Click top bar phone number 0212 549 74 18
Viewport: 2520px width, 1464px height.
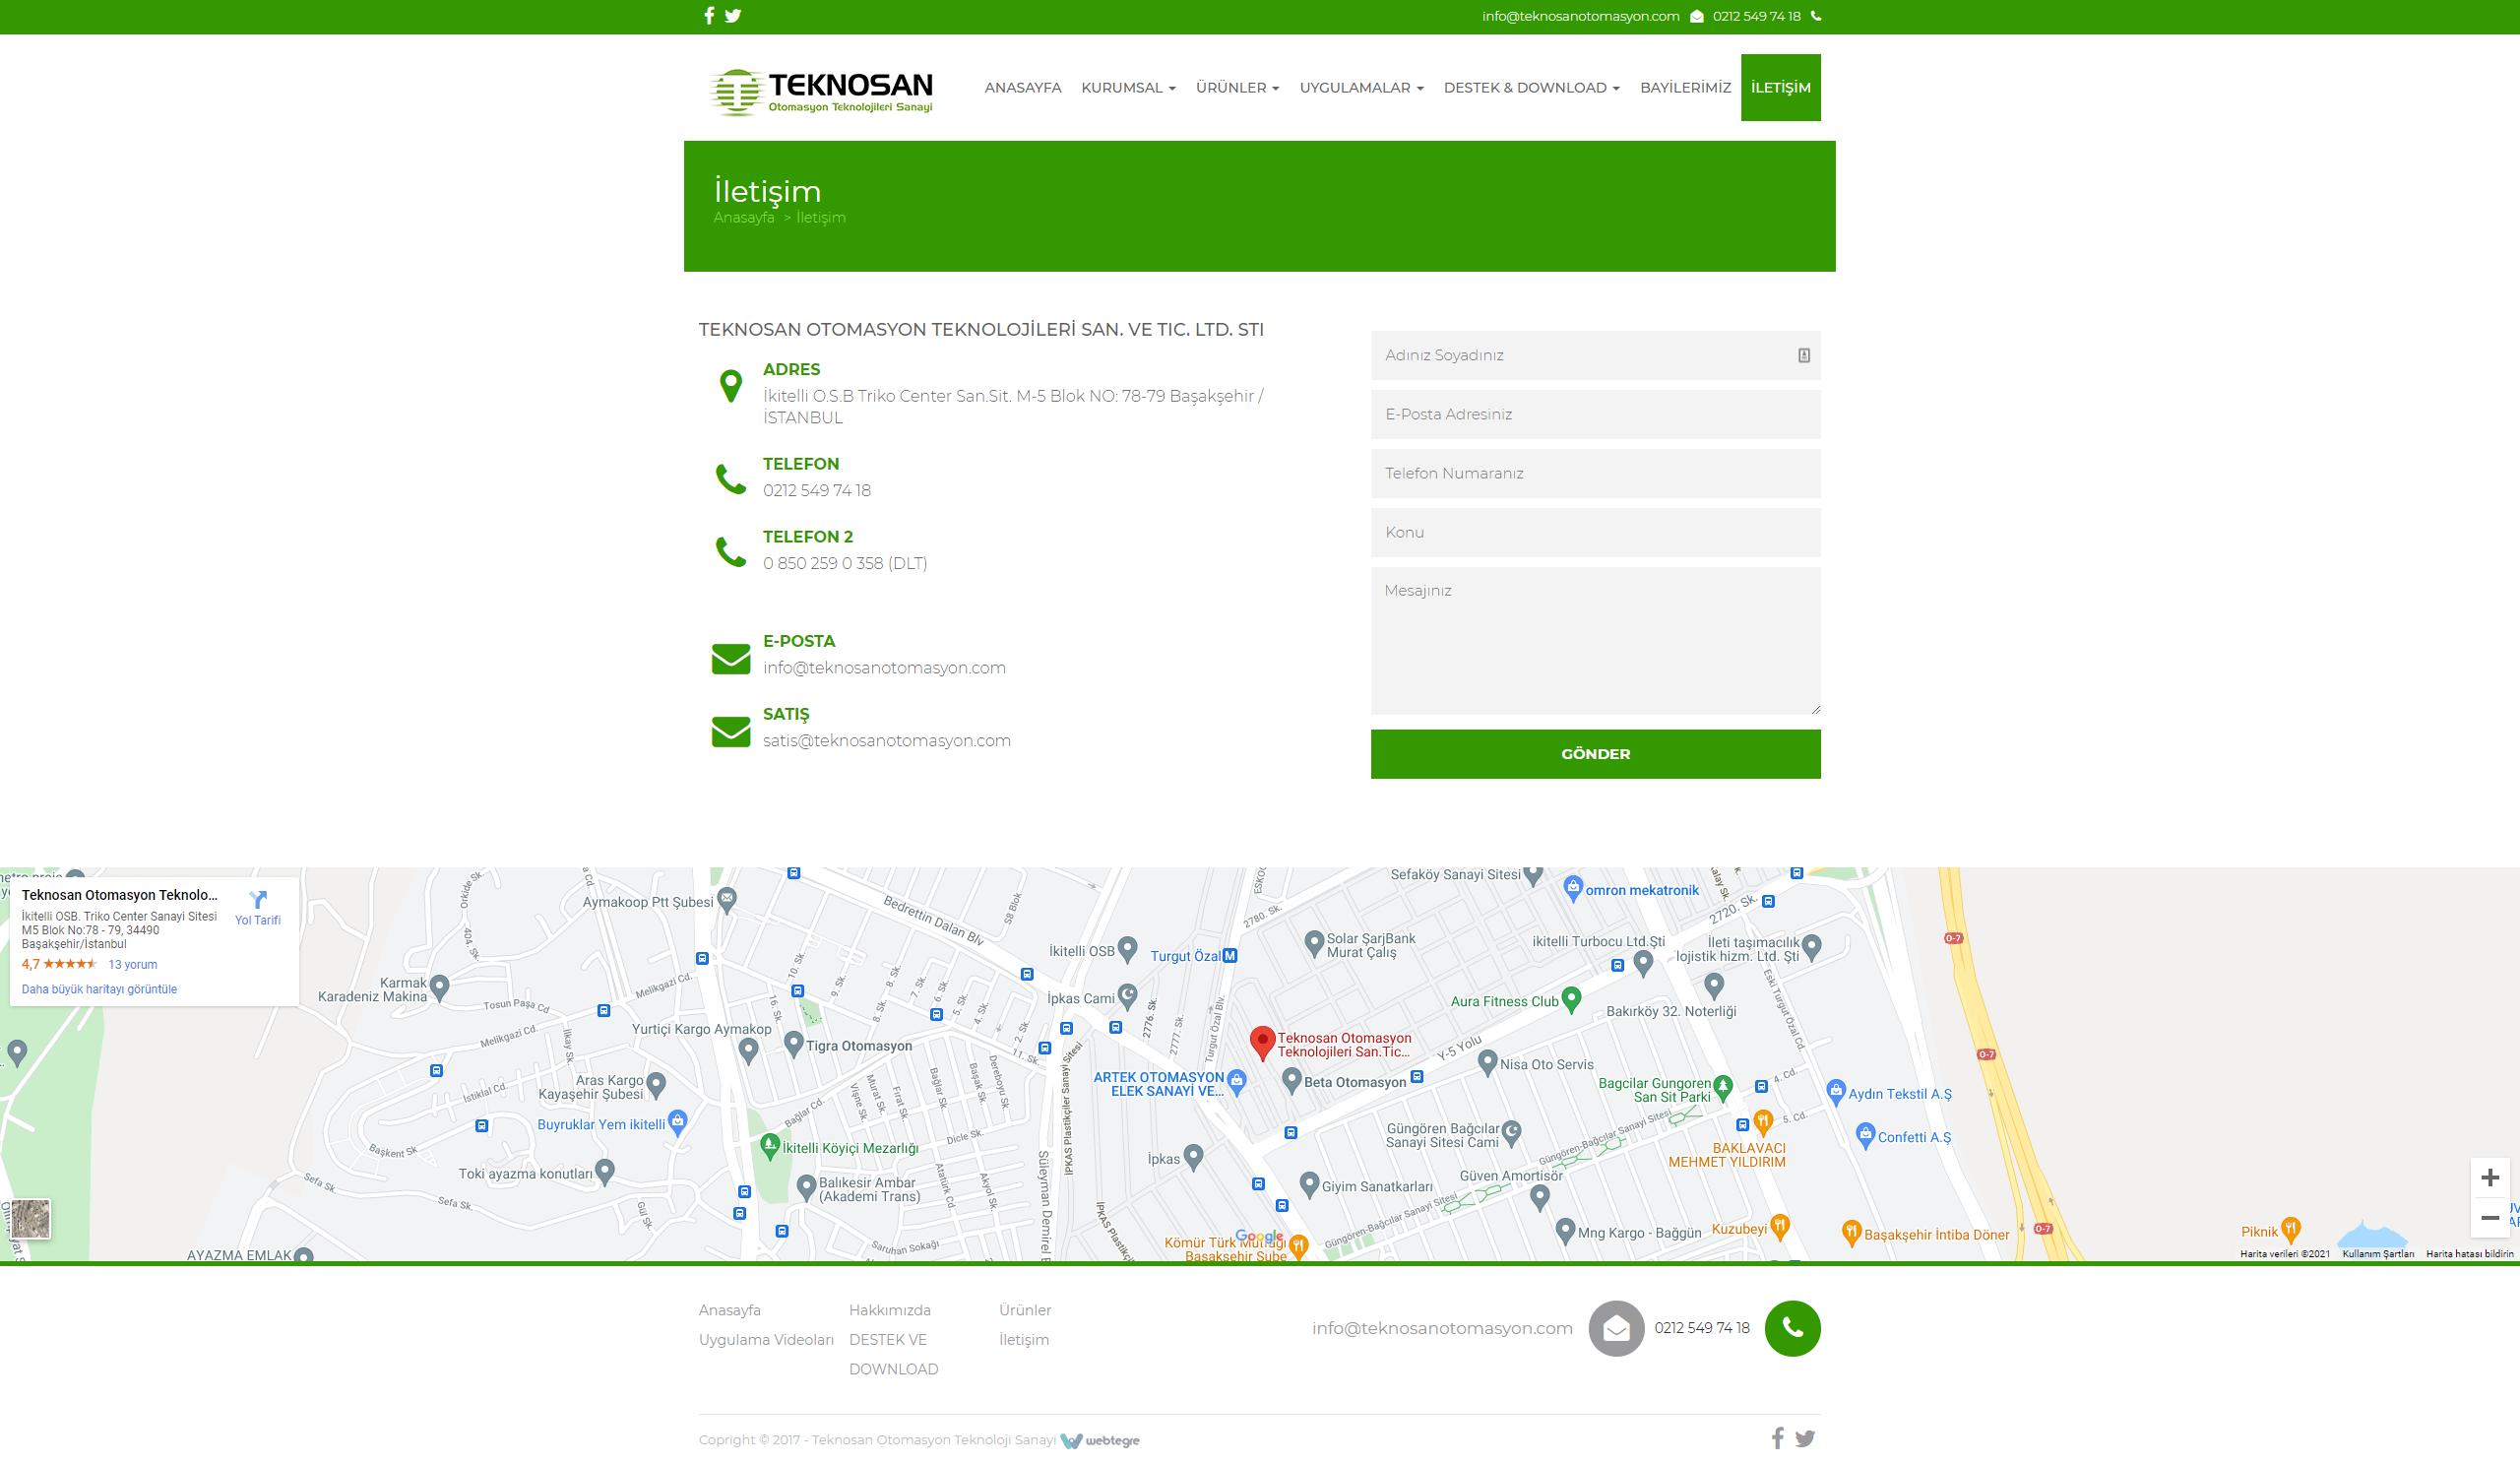pyautogui.click(x=1756, y=16)
